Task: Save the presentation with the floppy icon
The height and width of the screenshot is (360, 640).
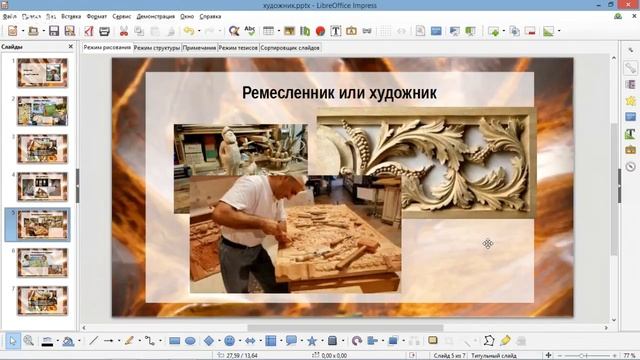Action: (54, 31)
